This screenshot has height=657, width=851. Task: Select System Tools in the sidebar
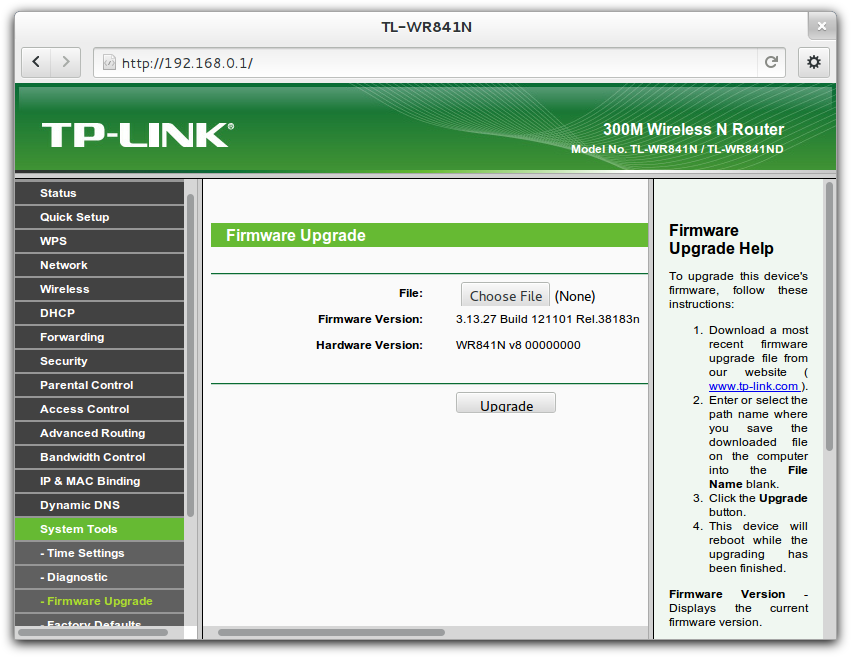99,529
